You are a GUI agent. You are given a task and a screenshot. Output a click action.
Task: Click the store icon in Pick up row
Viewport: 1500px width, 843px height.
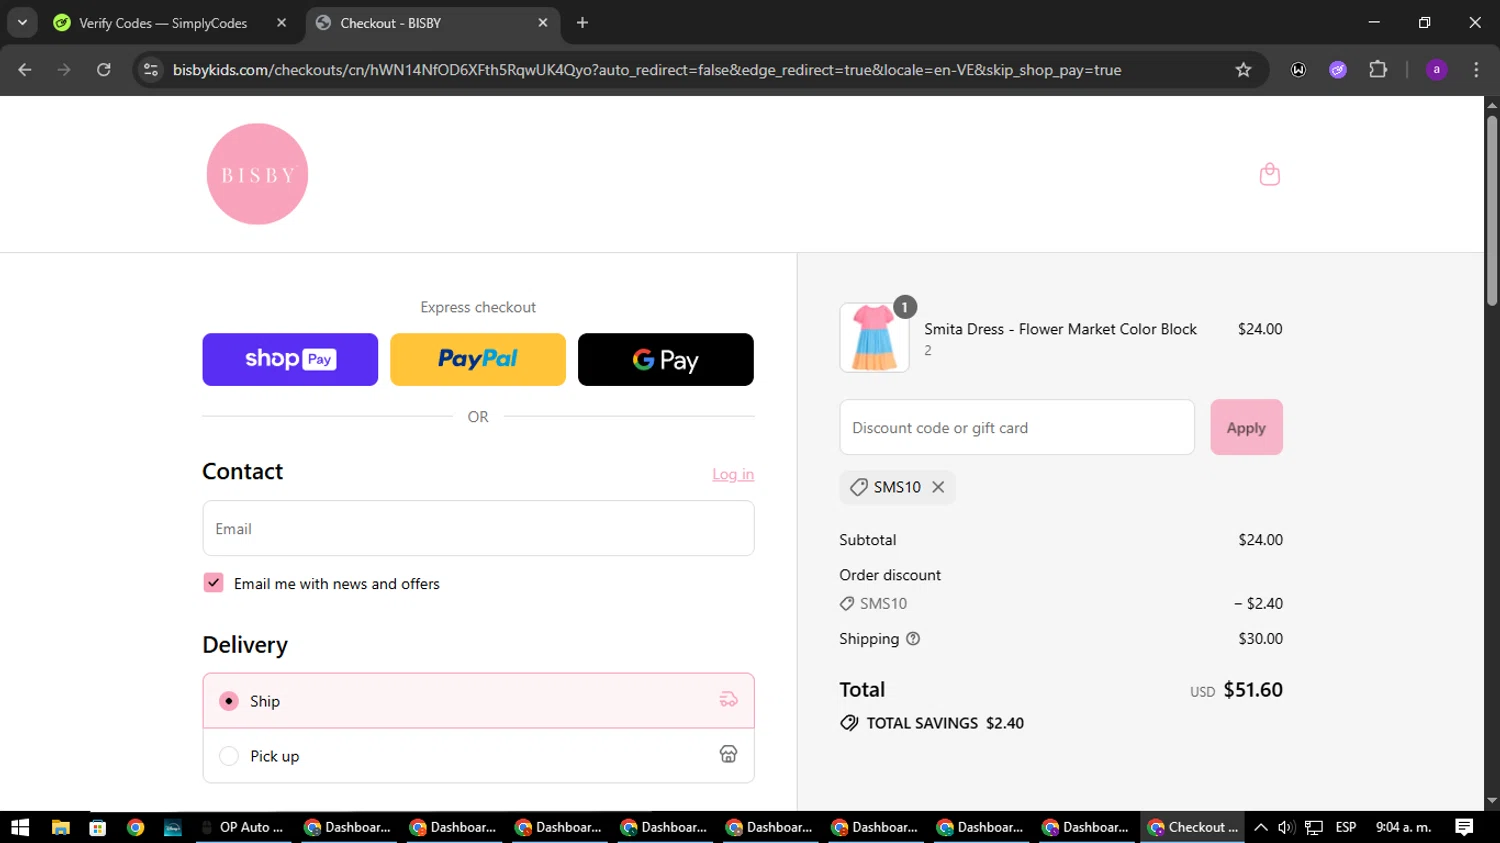point(728,754)
